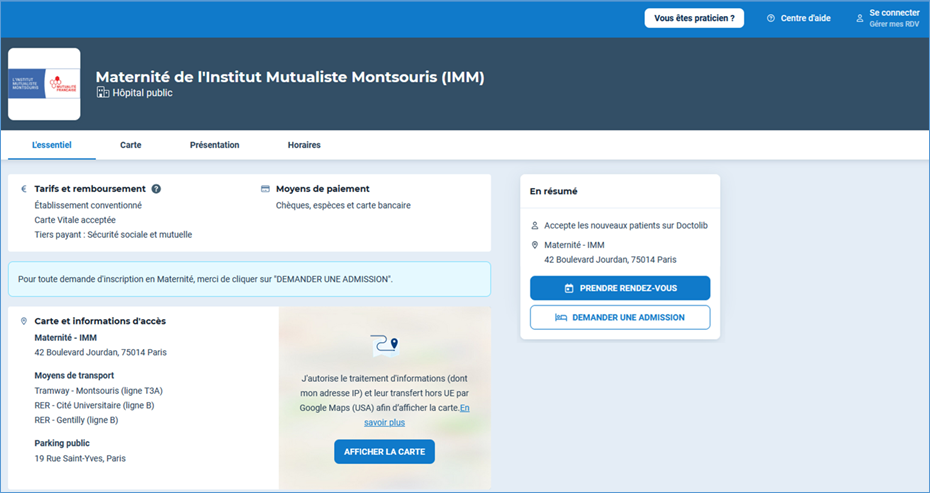
Task: Switch to the Carte tab
Action: click(130, 145)
